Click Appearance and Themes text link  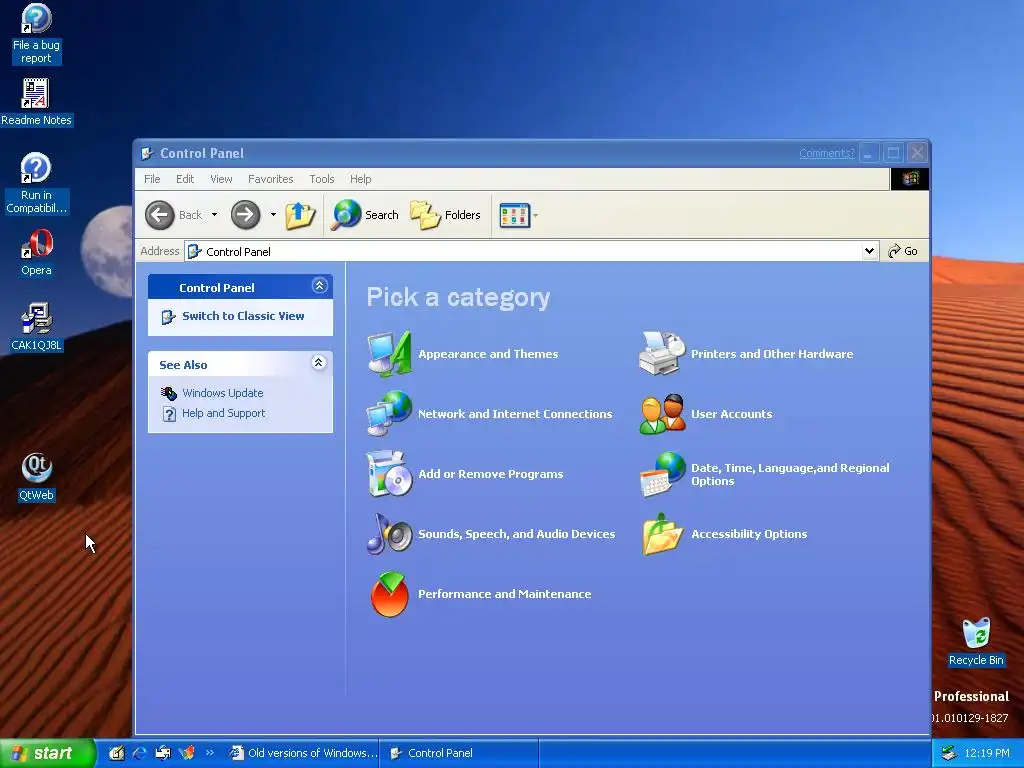tap(488, 354)
